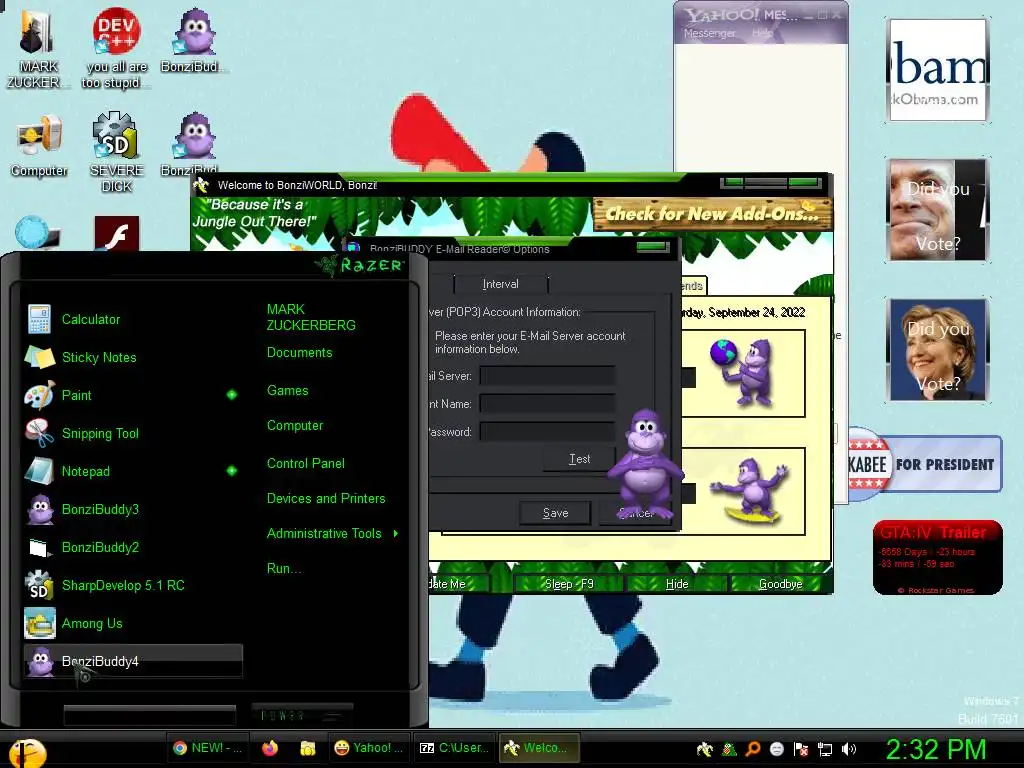Launch Among Us from the start menu
1024x768 pixels.
point(133,623)
